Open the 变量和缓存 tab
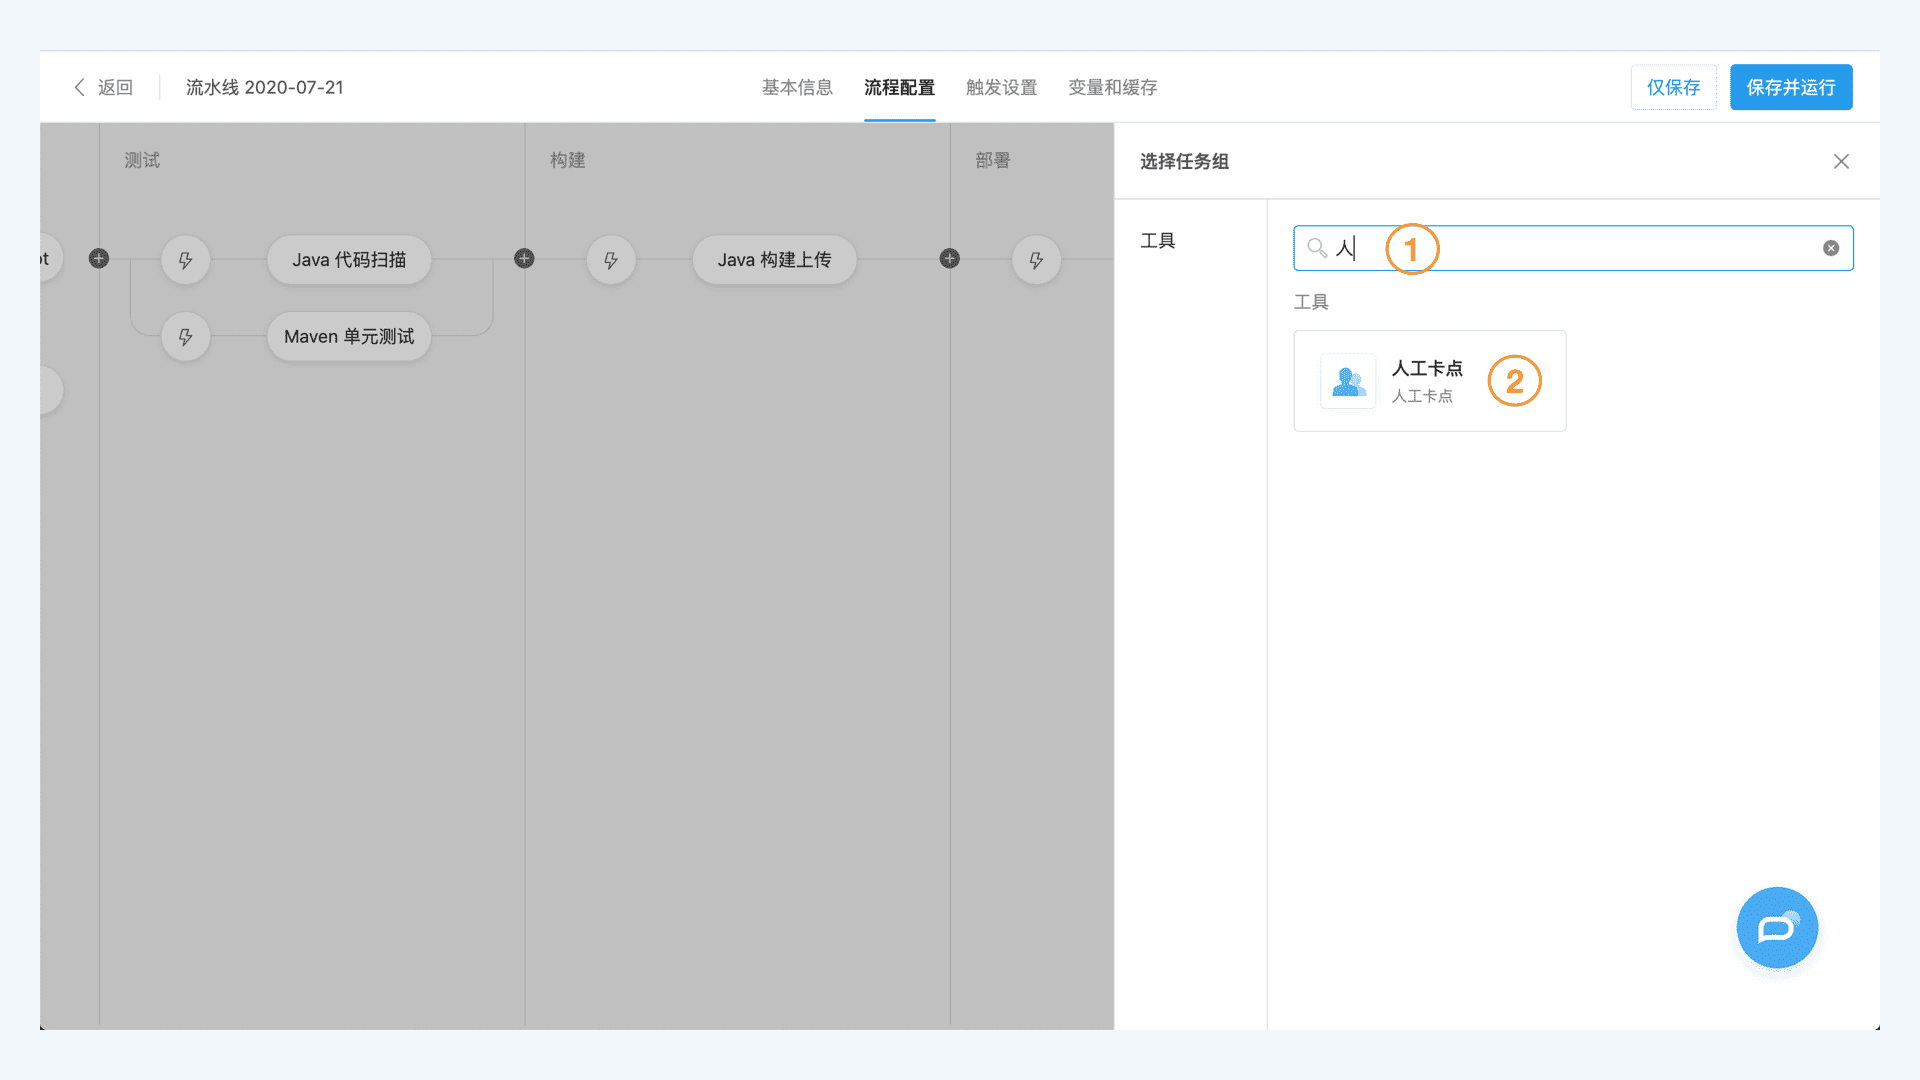Image resolution: width=1920 pixels, height=1080 pixels. tap(1112, 87)
